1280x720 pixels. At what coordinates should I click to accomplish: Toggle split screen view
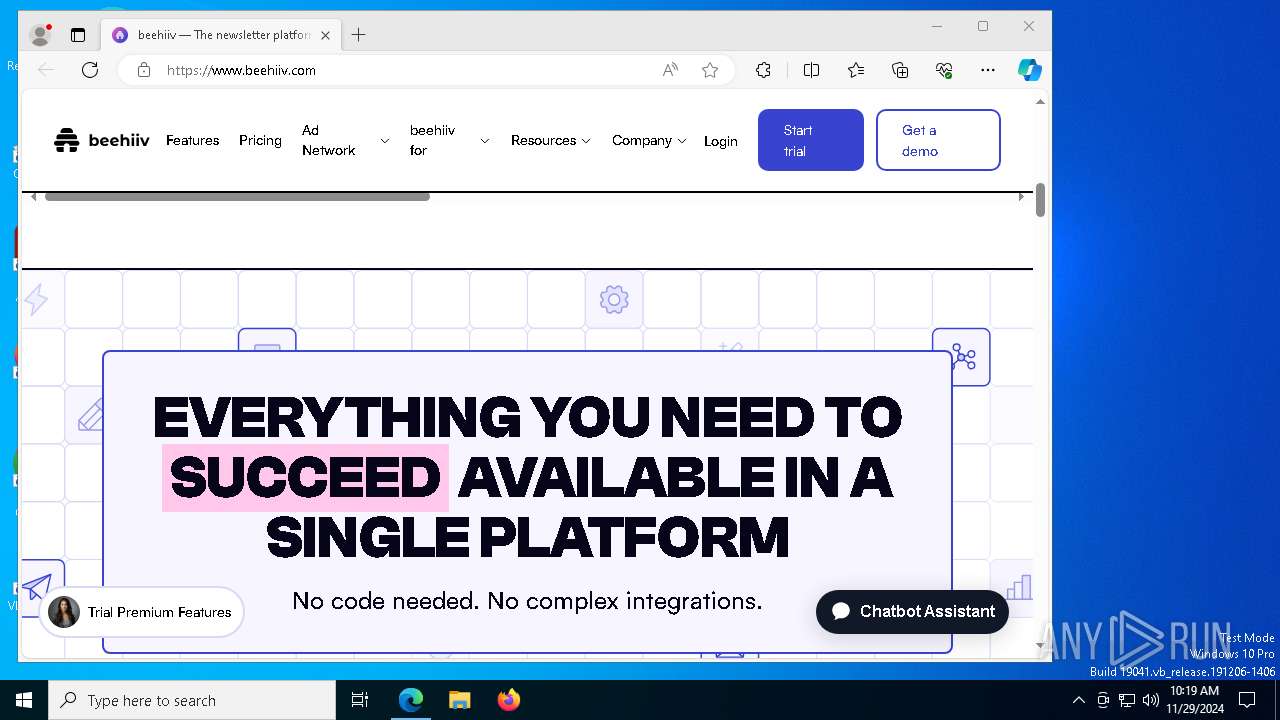811,70
